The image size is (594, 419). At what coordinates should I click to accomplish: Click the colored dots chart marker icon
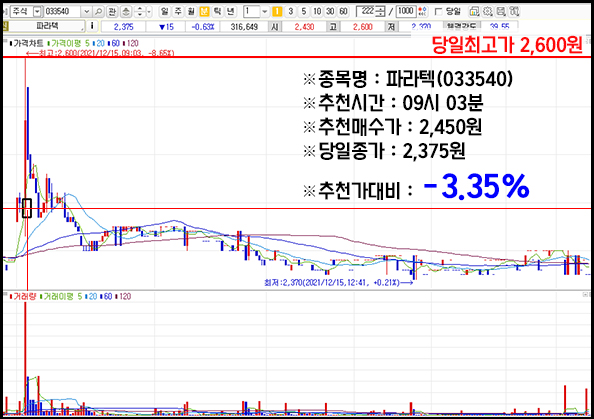[422, 11]
